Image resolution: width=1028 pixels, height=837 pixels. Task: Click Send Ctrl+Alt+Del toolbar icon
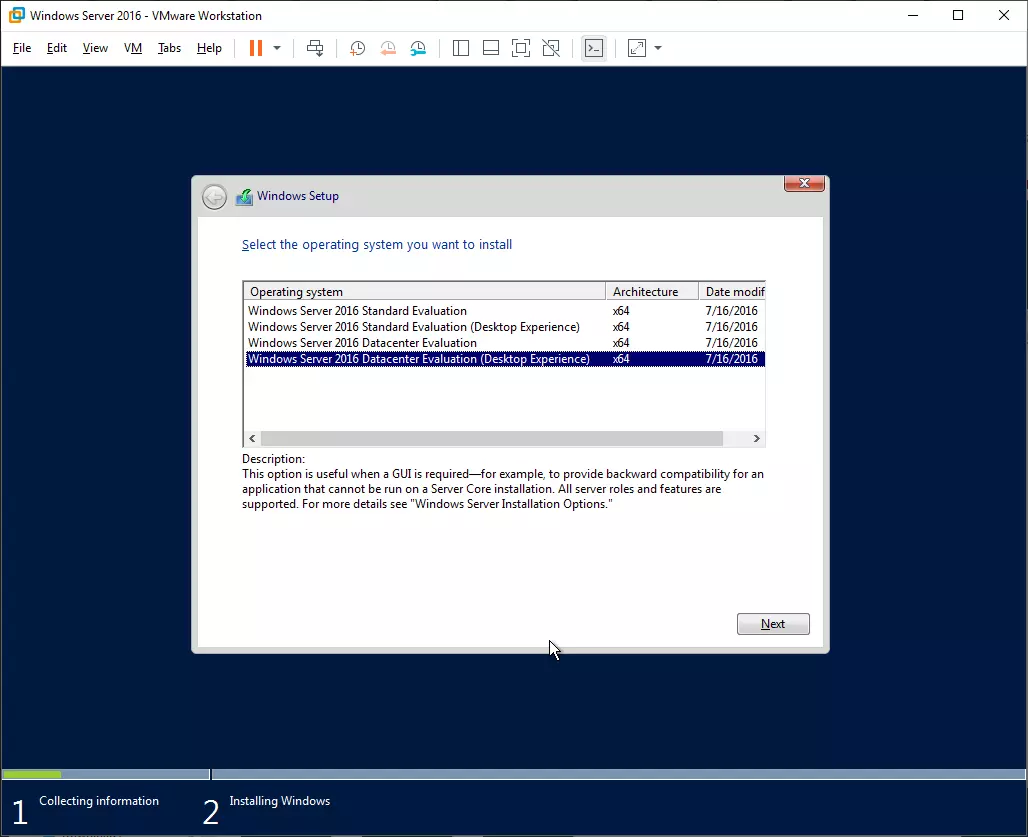point(315,48)
